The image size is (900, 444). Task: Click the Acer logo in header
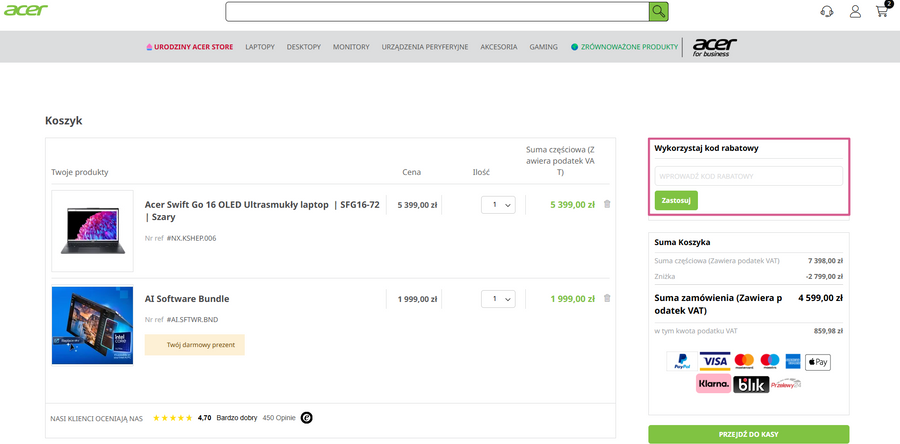22,11
